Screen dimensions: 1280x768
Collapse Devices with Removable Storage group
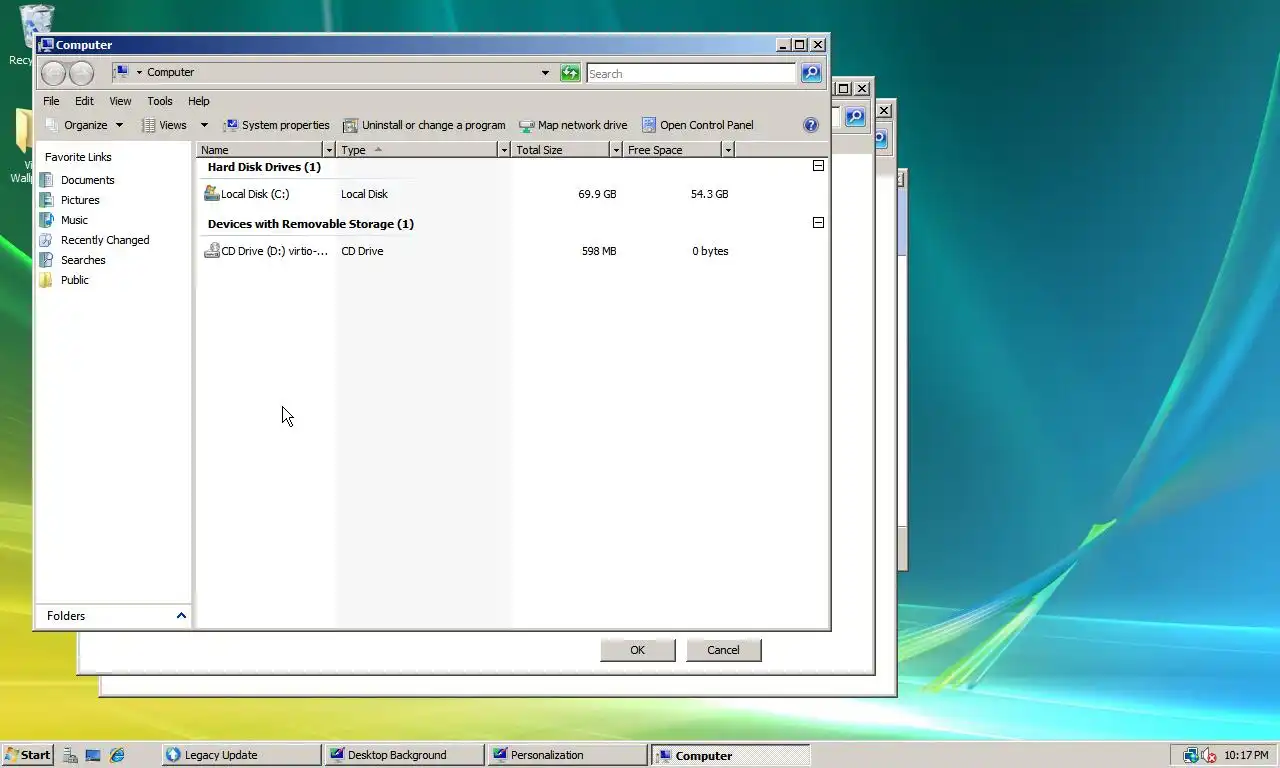click(818, 223)
